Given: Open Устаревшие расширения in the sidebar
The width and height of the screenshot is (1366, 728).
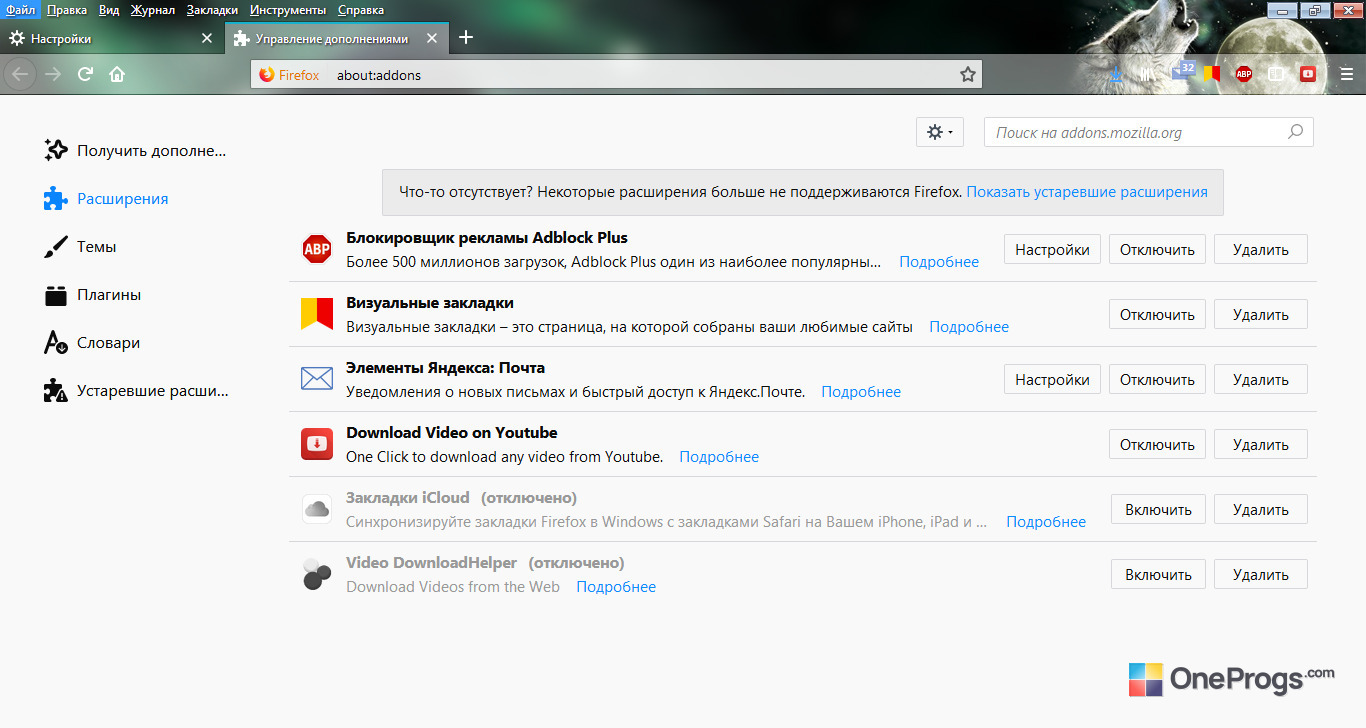Looking at the screenshot, I should coord(136,391).
